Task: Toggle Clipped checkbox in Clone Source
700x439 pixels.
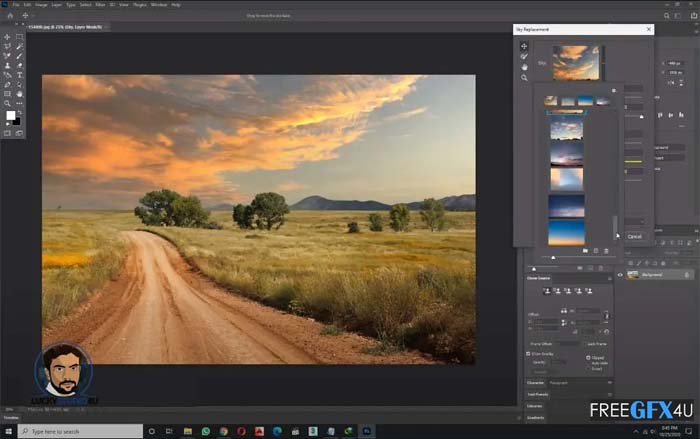Action: (588, 358)
